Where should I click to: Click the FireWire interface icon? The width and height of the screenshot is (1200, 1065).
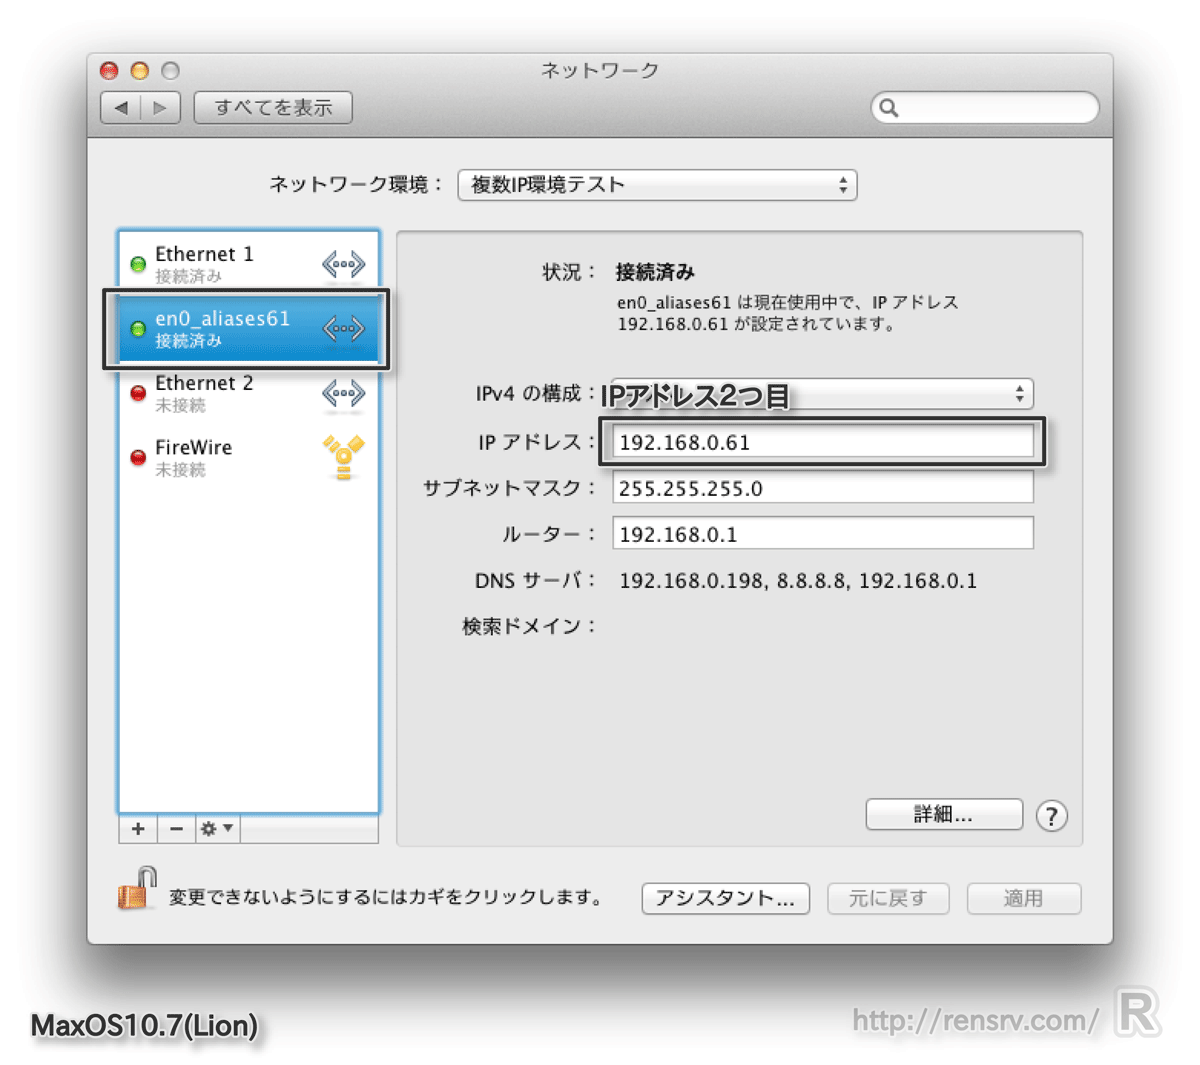pyautogui.click(x=343, y=458)
